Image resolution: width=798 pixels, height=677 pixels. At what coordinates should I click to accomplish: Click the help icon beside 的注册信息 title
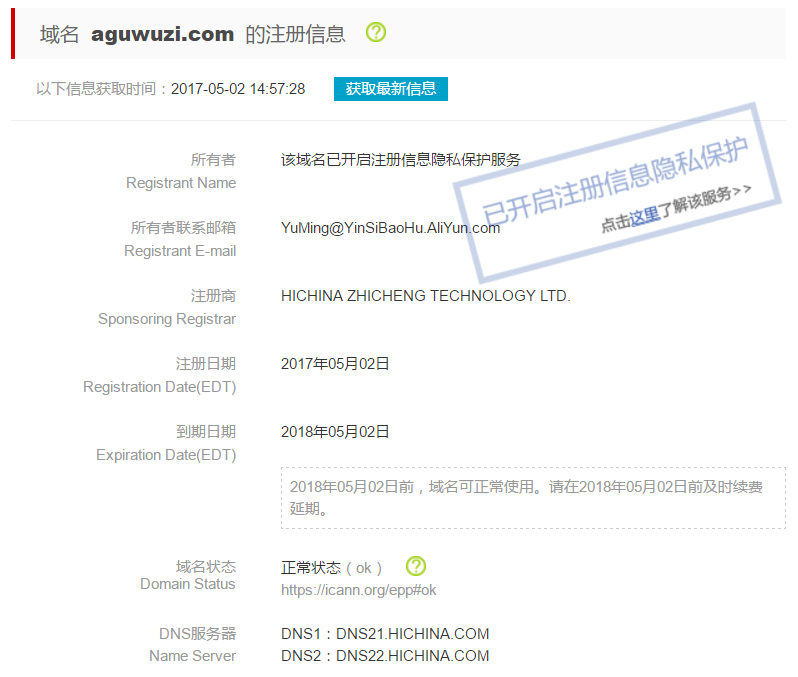(x=376, y=33)
